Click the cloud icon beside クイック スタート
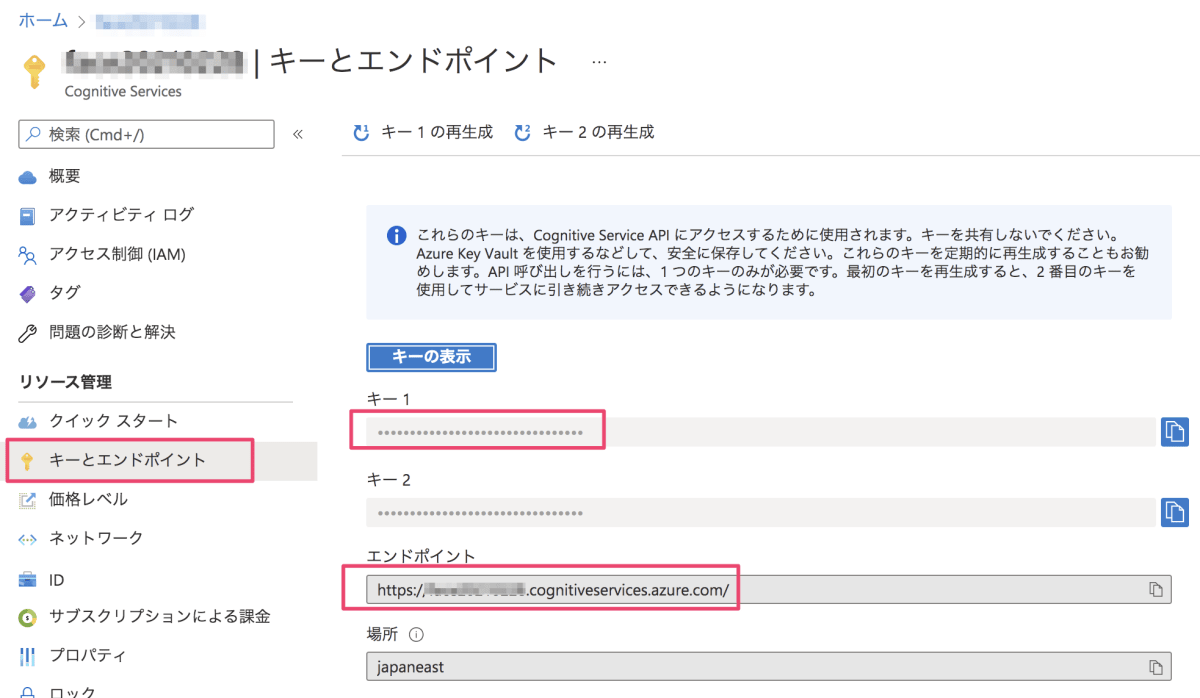Image resolution: width=1200 pixels, height=698 pixels. (28, 422)
